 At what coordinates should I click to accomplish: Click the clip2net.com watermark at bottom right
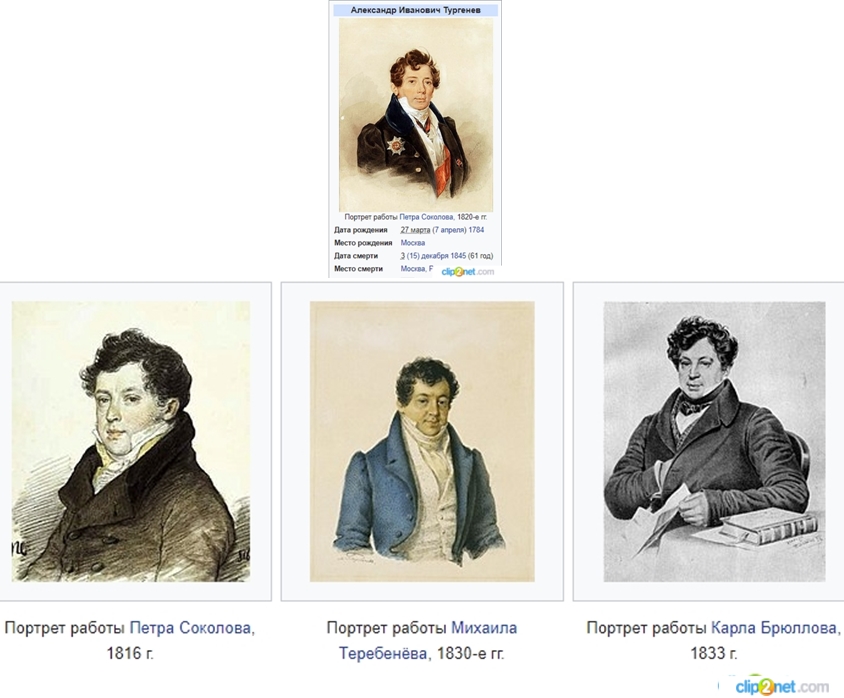click(782, 687)
